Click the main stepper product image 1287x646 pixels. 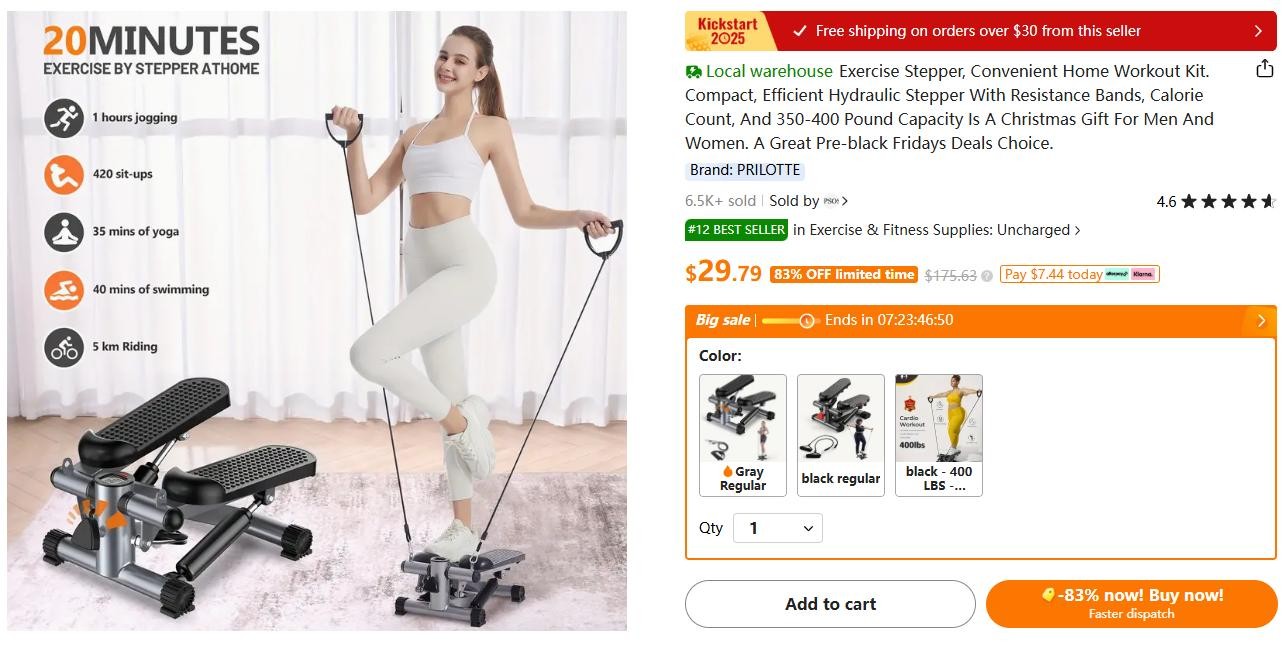[x=317, y=321]
